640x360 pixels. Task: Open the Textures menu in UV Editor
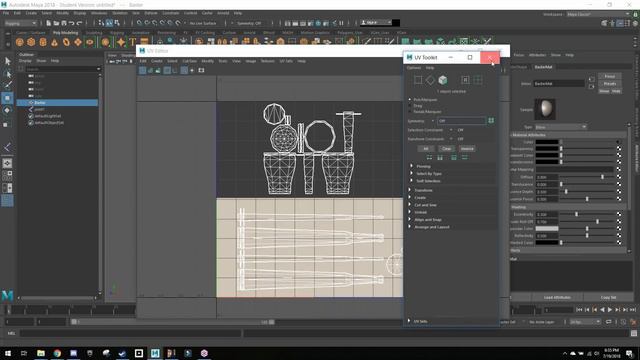click(x=267, y=61)
